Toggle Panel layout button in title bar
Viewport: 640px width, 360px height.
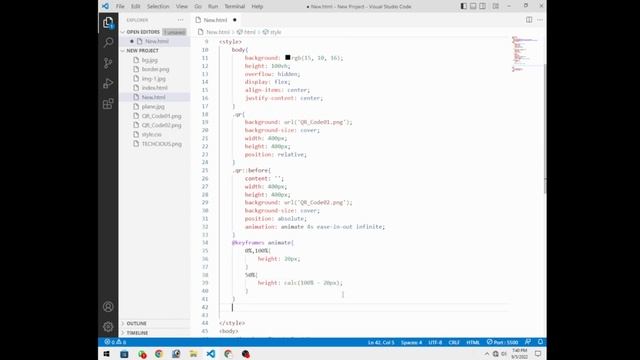(x=473, y=6)
